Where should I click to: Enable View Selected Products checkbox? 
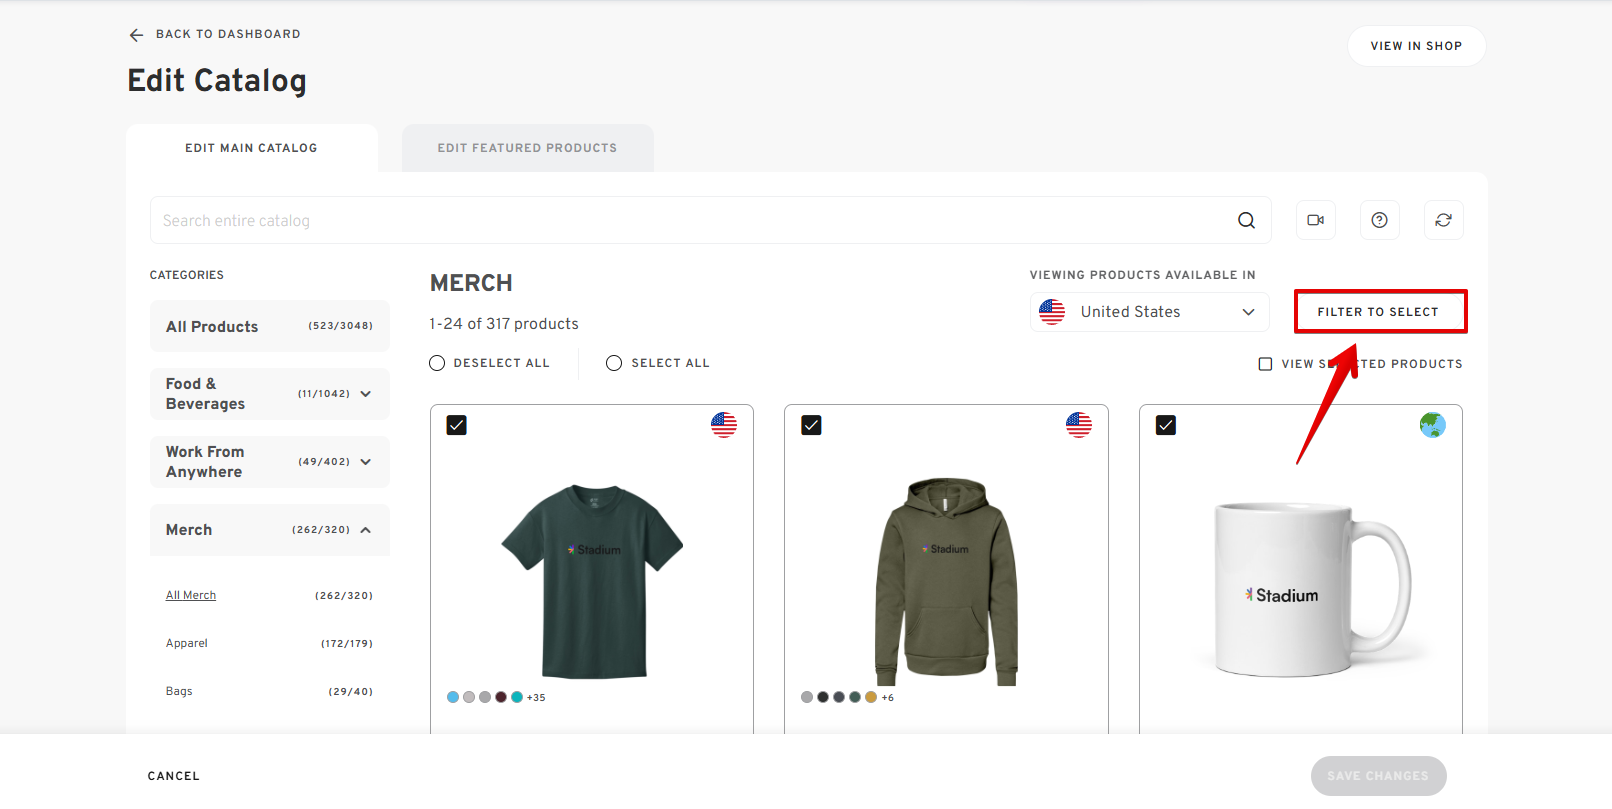pos(1265,364)
